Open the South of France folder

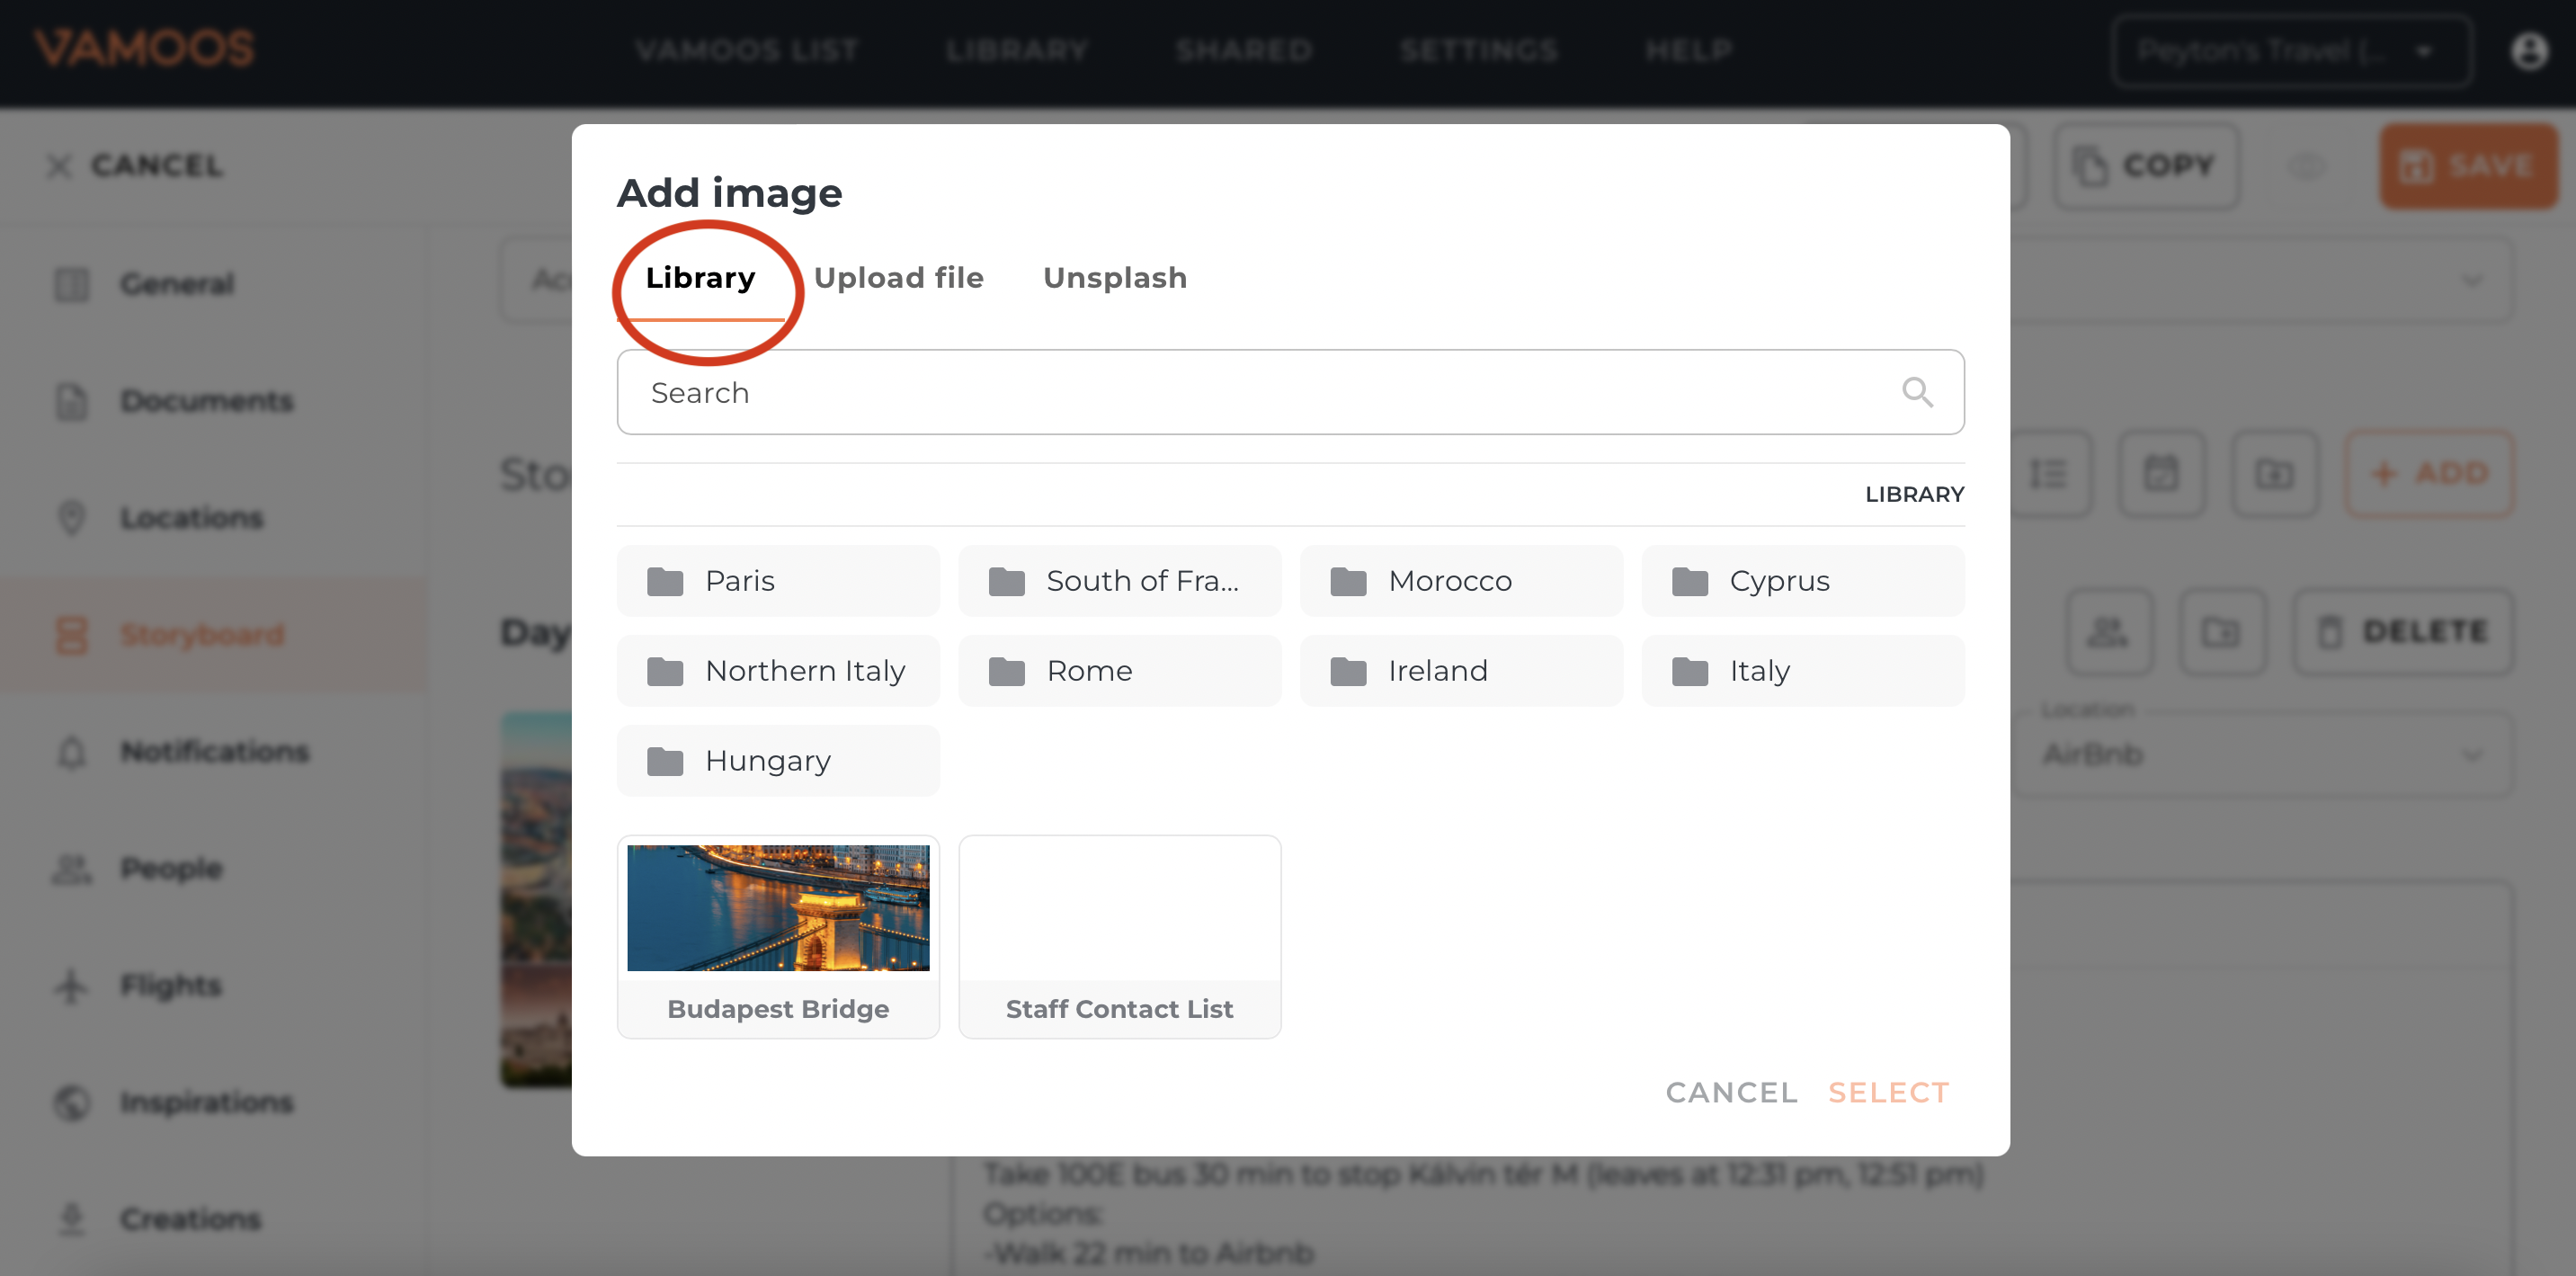point(1118,581)
